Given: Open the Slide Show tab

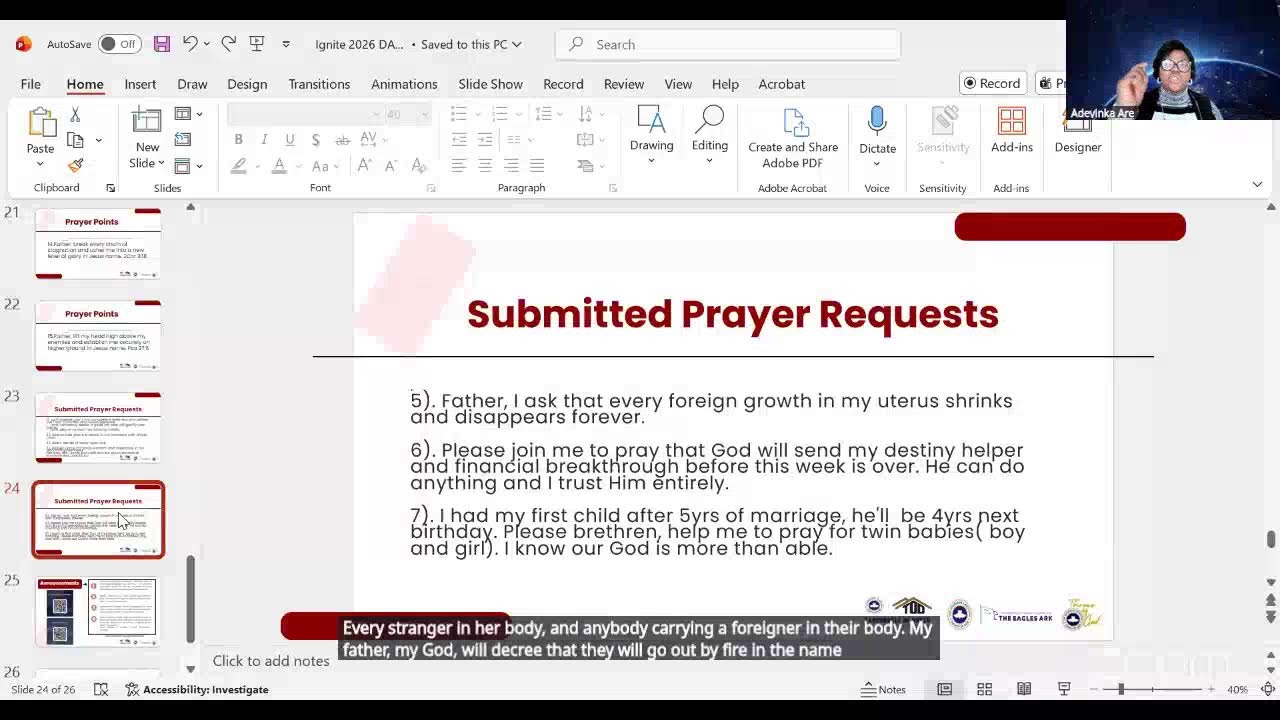Looking at the screenshot, I should point(490,84).
